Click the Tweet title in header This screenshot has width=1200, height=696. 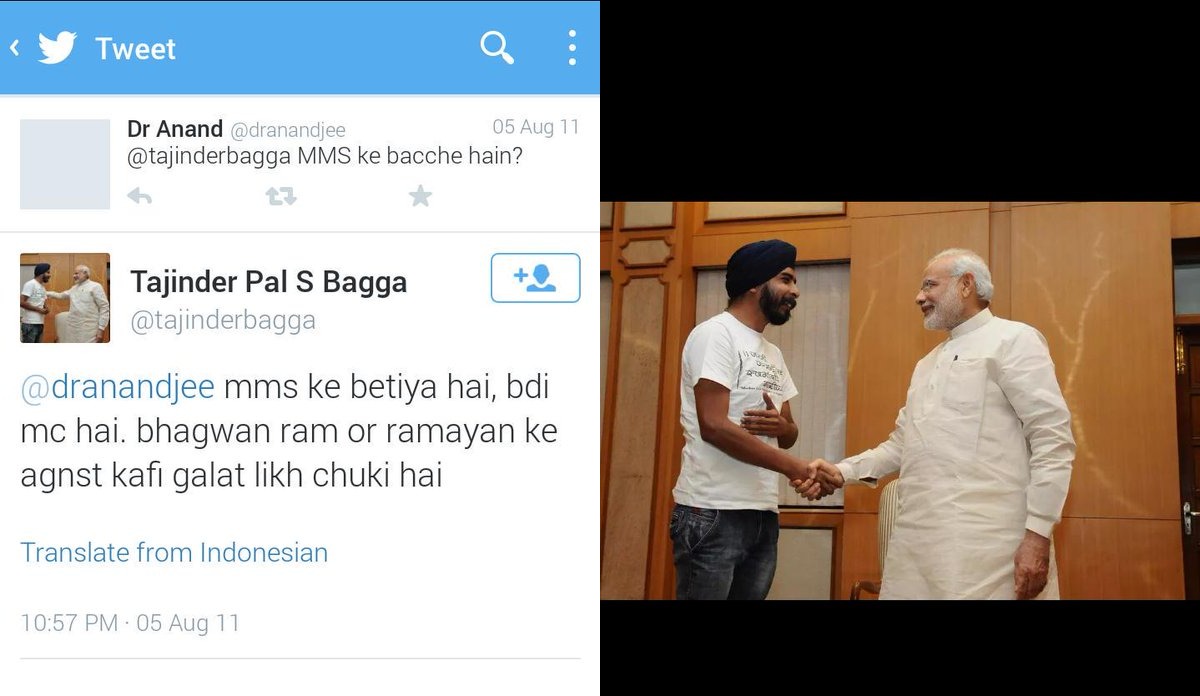[135, 48]
